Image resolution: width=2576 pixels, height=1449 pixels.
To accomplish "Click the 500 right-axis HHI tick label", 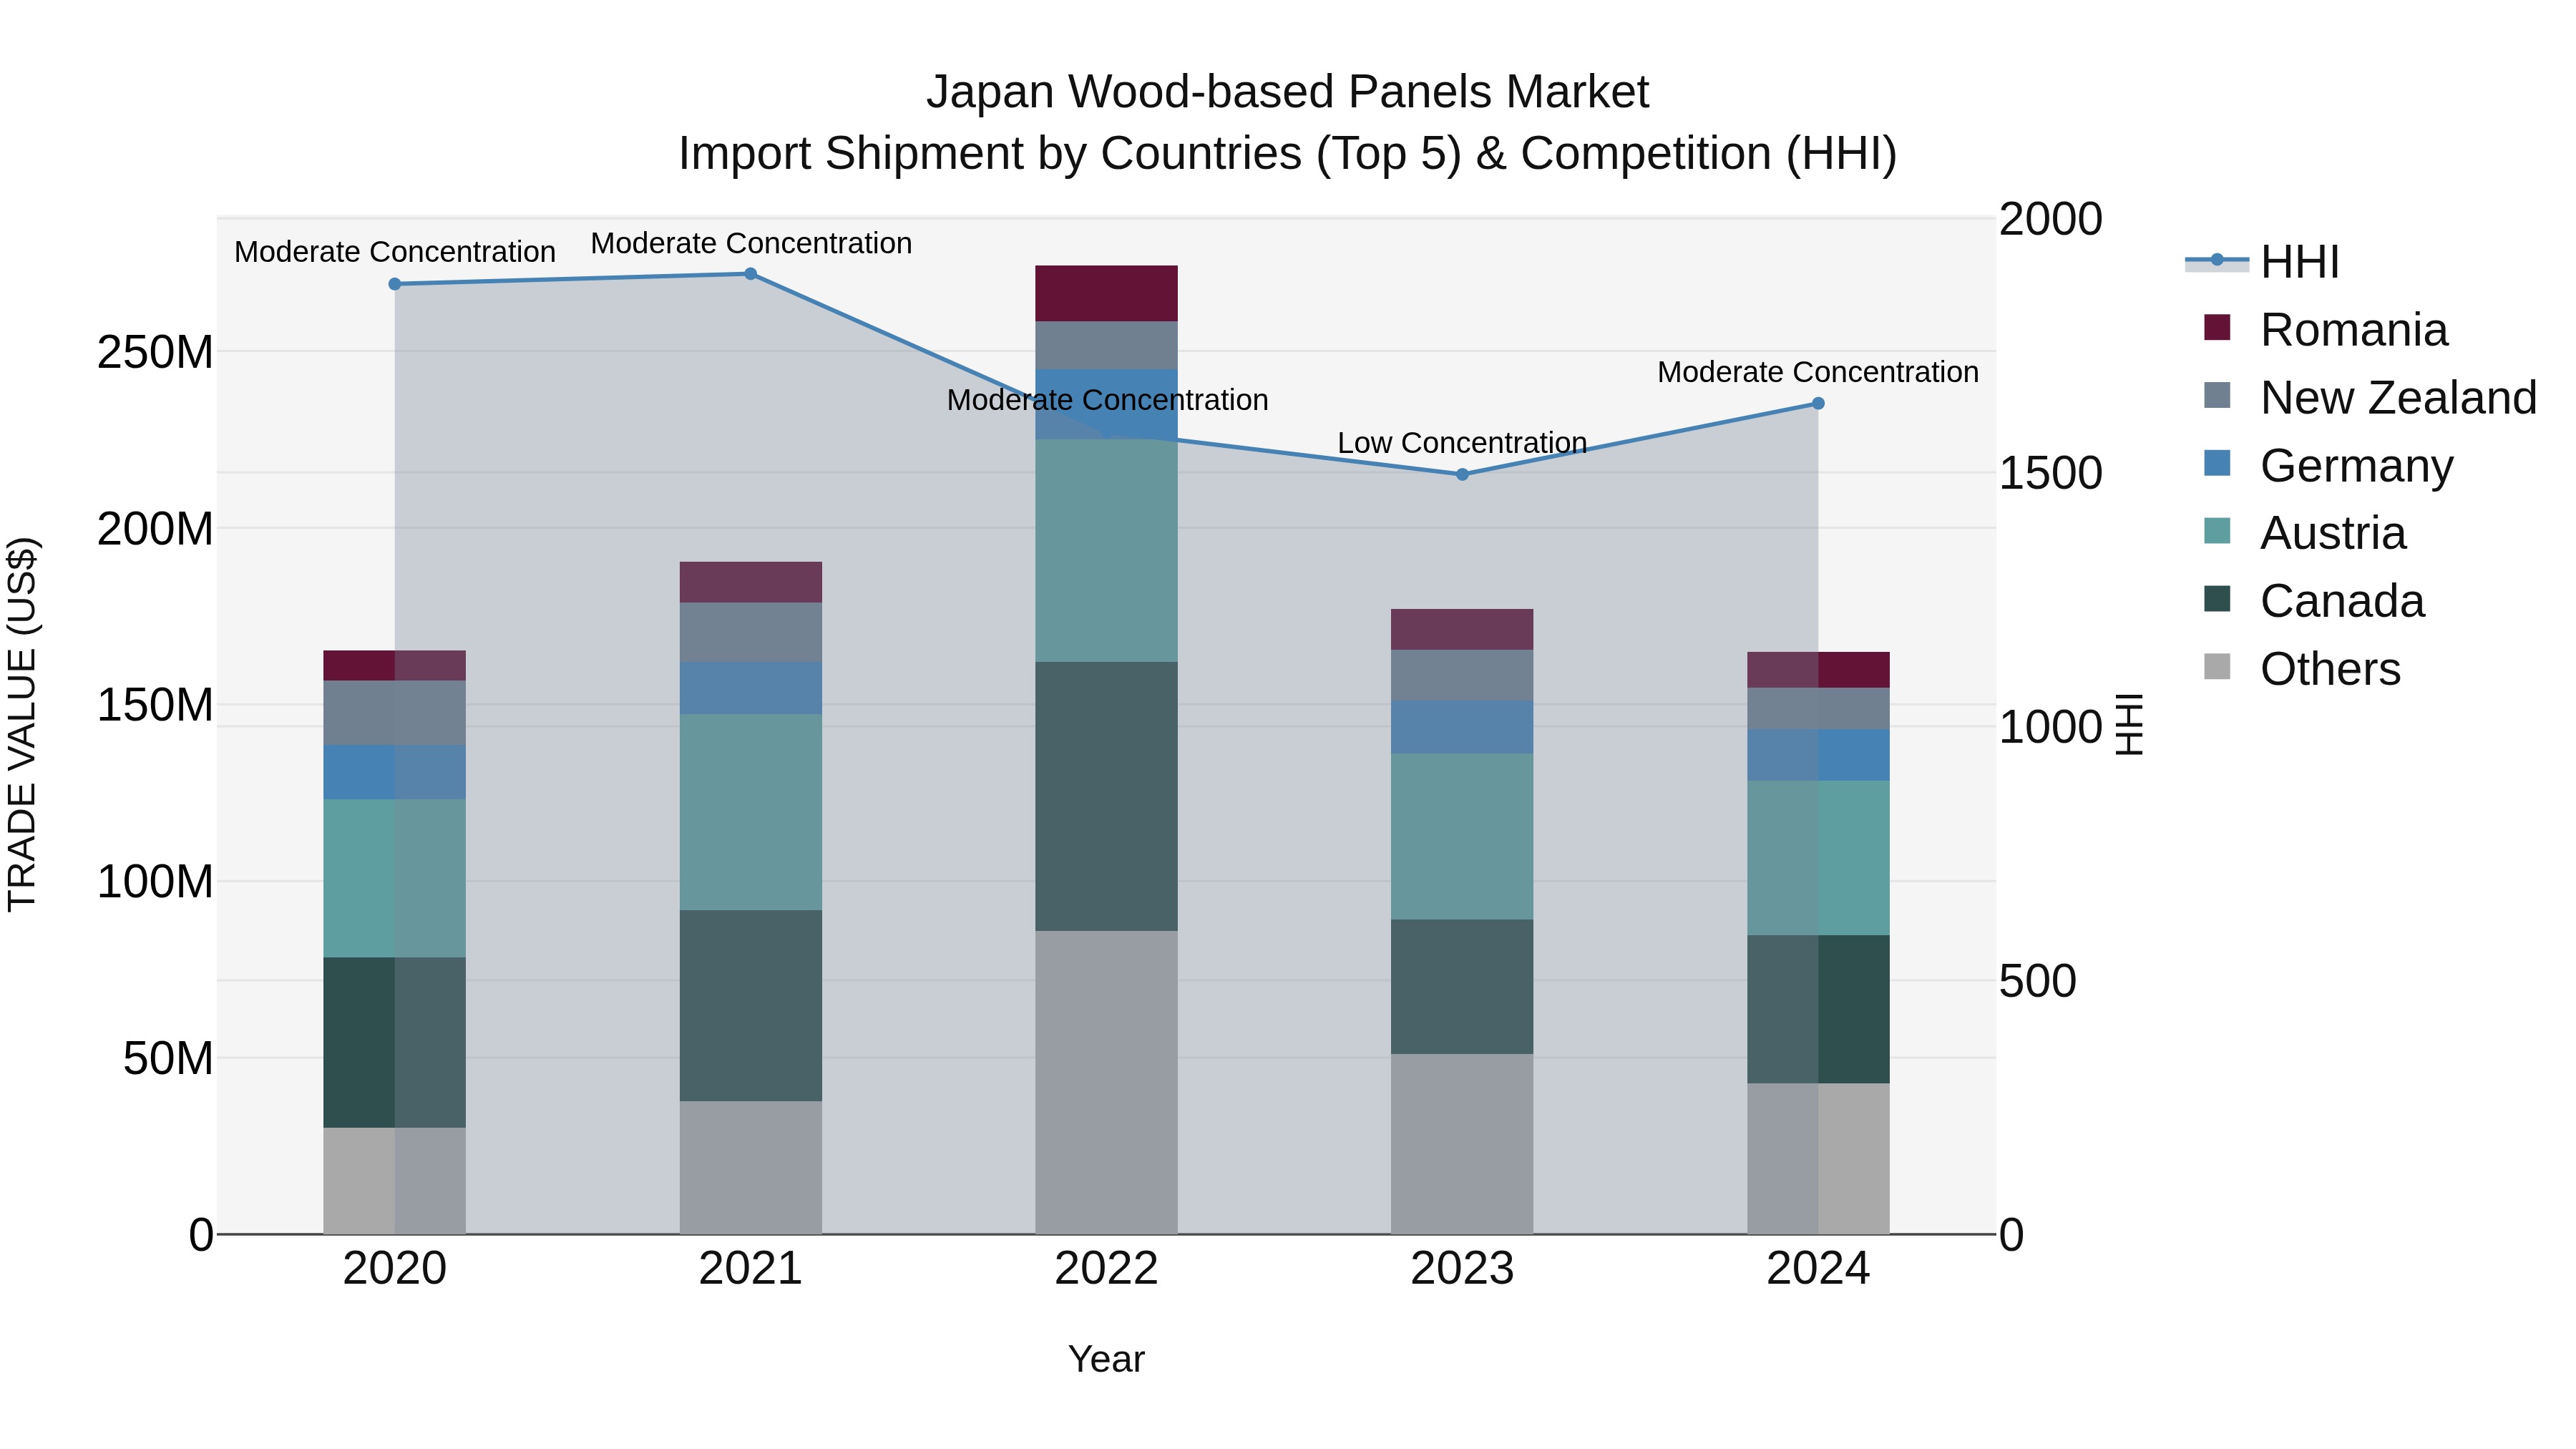I will pyautogui.click(x=2038, y=982).
